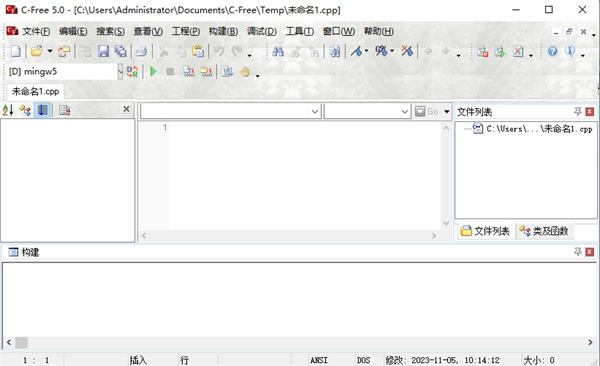Close the 文件列表 panel
The image size is (600, 366).
pyautogui.click(x=590, y=111)
